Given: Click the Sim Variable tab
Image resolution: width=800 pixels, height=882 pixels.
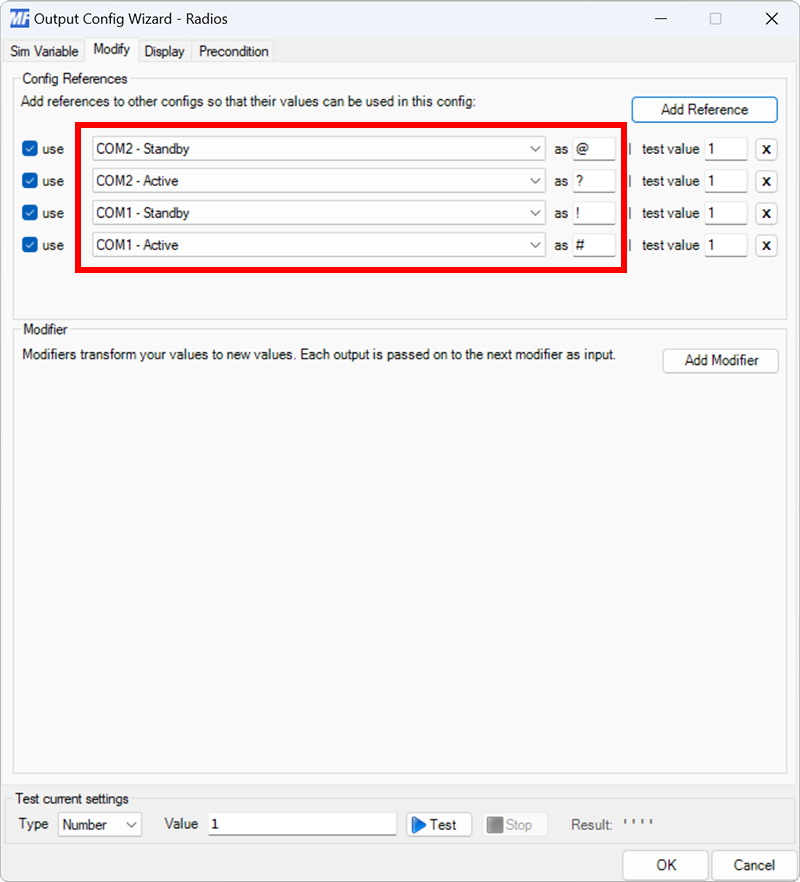Looking at the screenshot, I should pyautogui.click(x=43, y=50).
